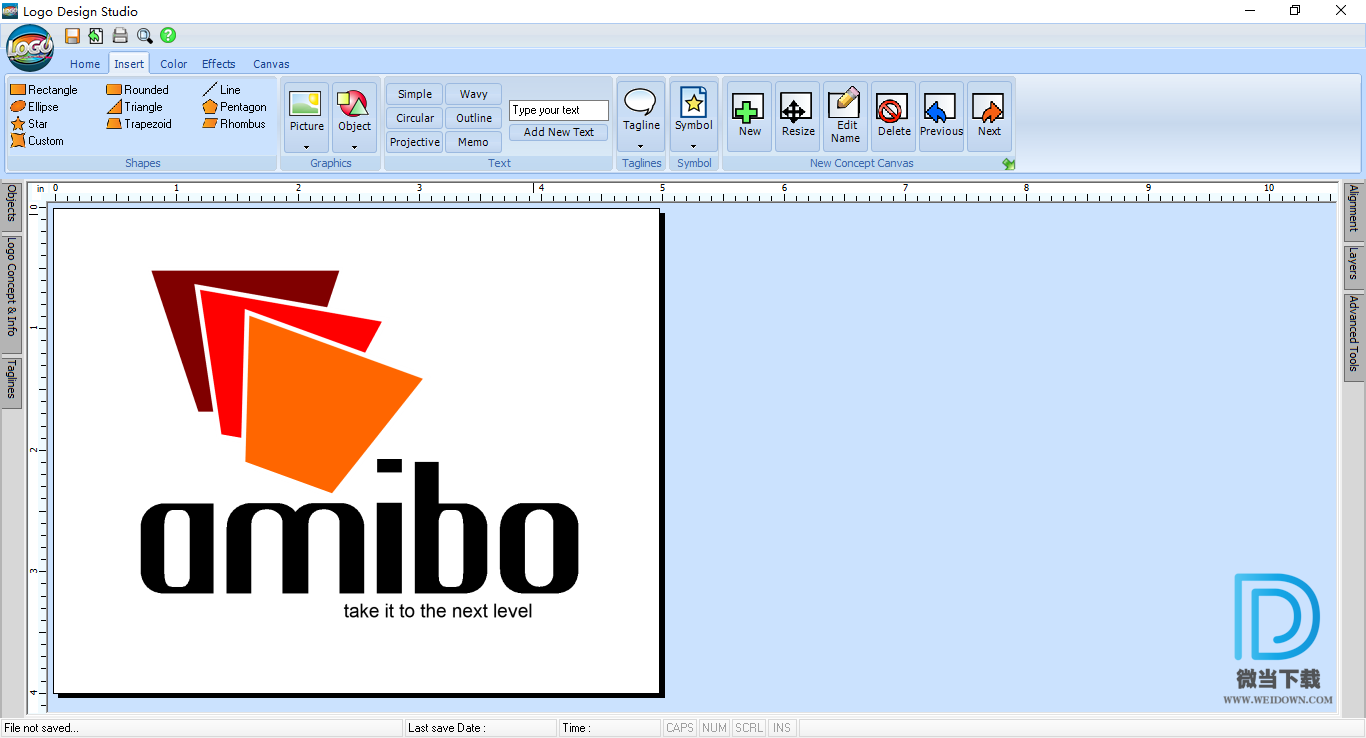Image resolution: width=1366 pixels, height=738 pixels.
Task: Open the Alignment side panel
Action: (1354, 212)
